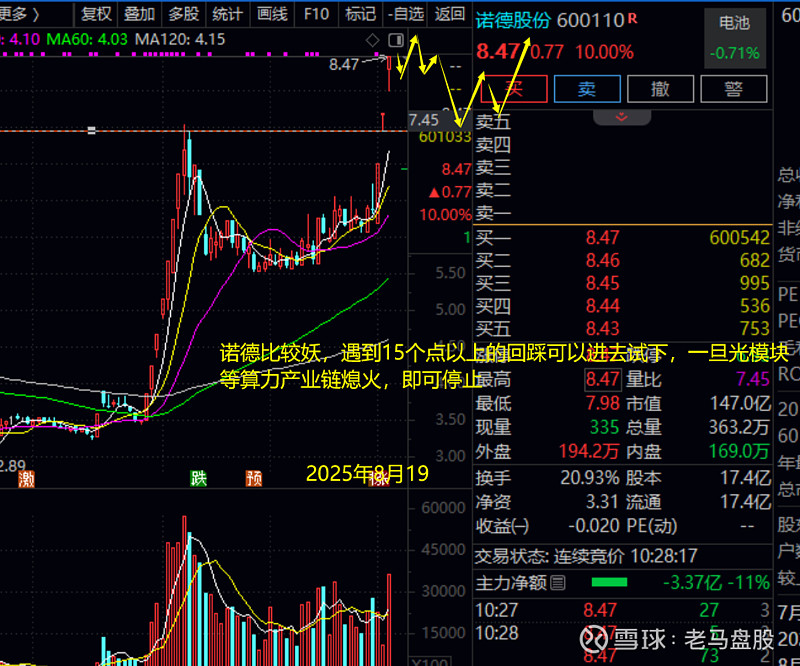Viewport: 800px width, 666px height.
Task: Click the 总量 363.2万 value
Action: (739, 427)
